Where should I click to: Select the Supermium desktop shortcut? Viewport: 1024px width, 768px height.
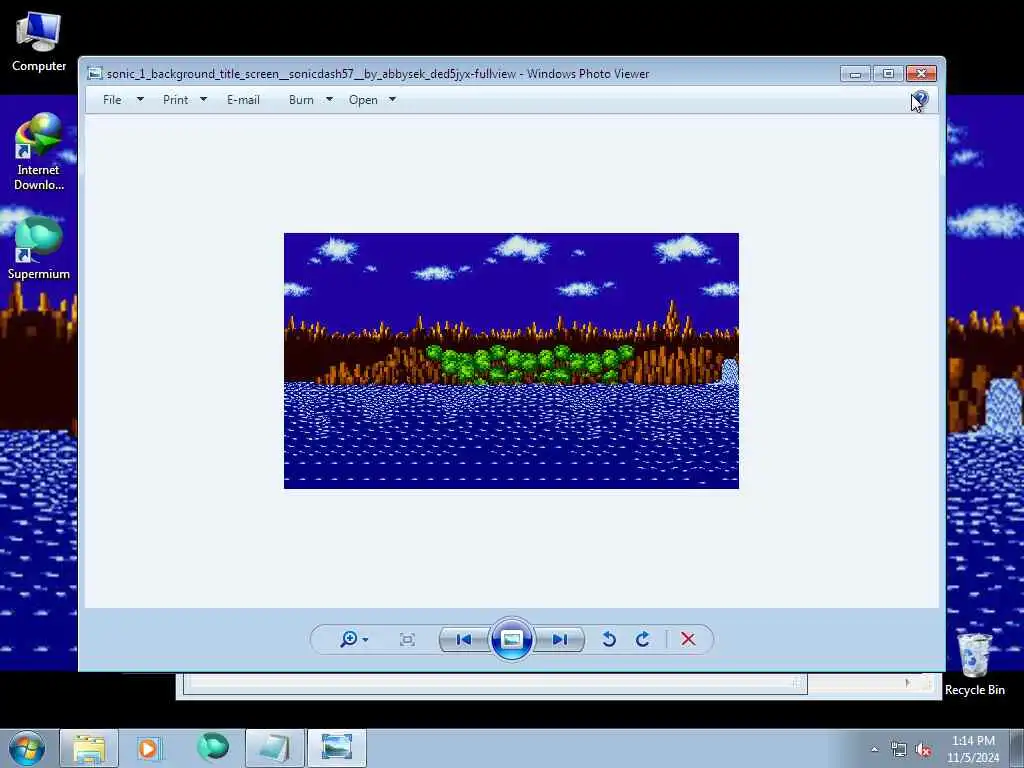(39, 249)
